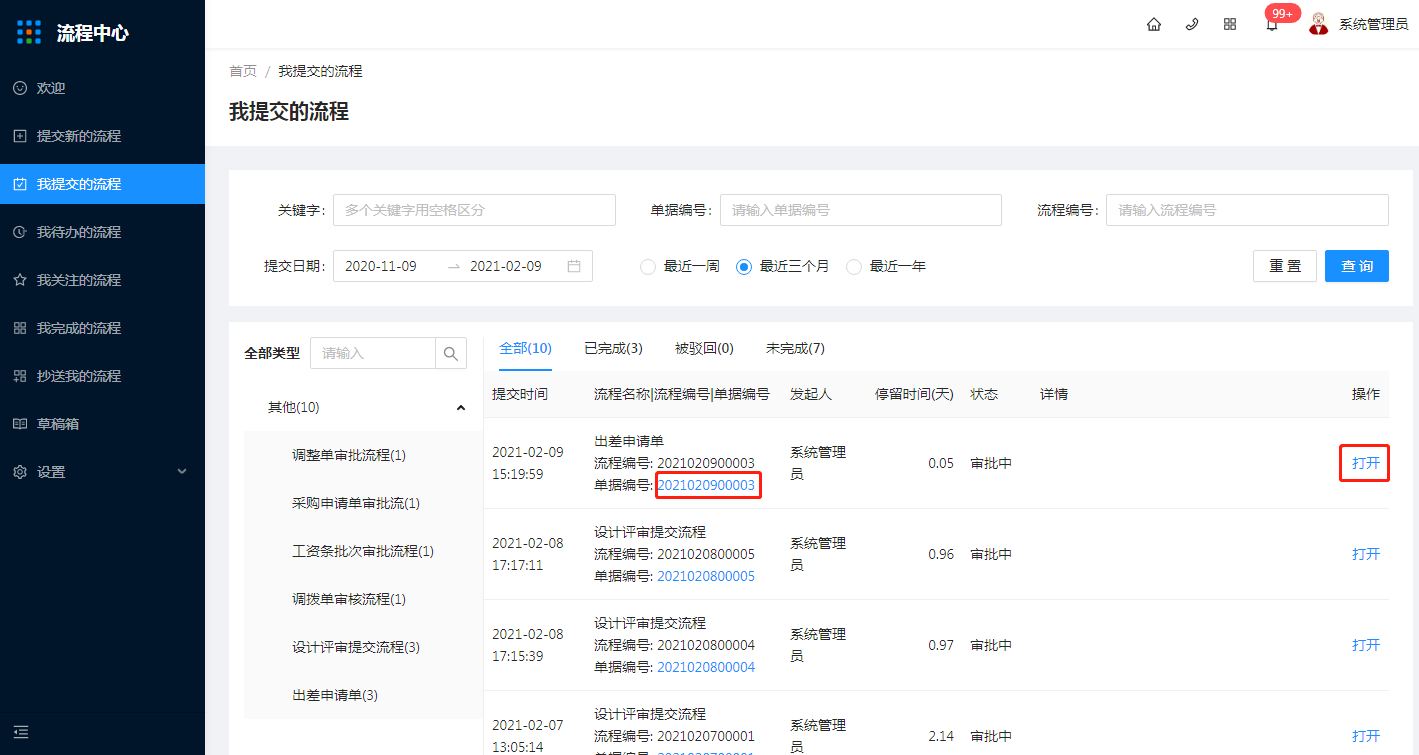
Task: Click the 流程中心 grid logo icon
Action: pos(29,32)
